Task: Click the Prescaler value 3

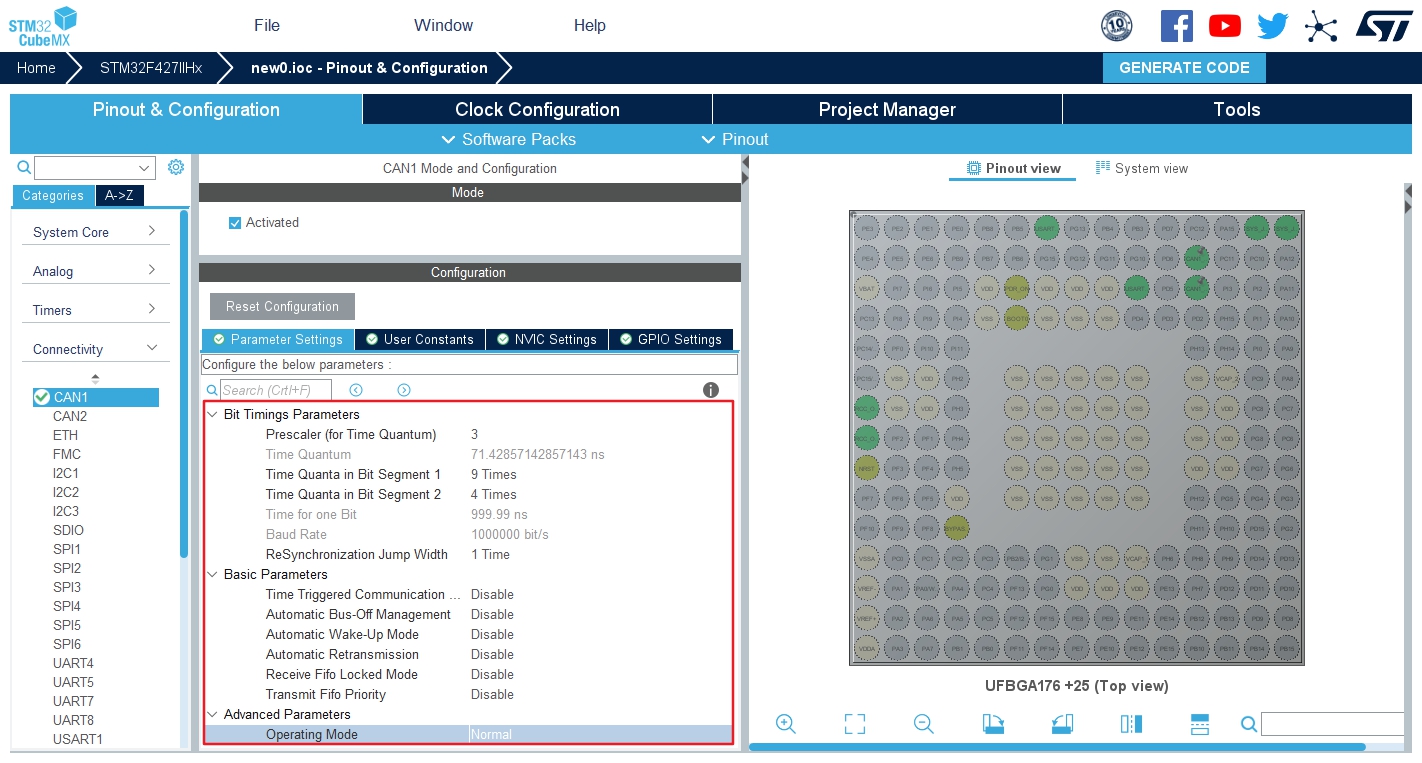Action: tap(474, 434)
